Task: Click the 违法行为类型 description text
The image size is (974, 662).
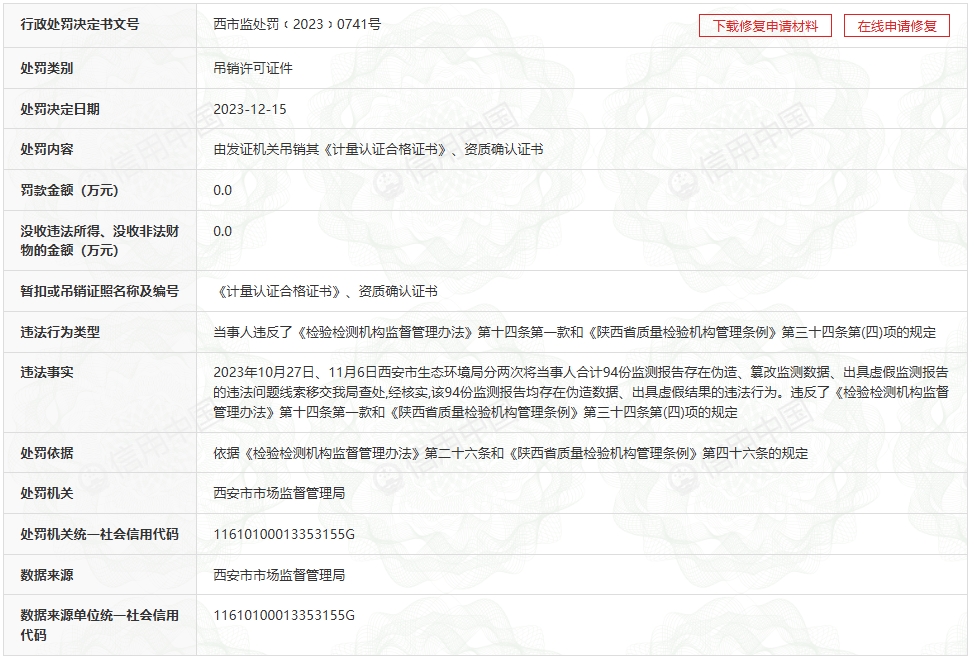Action: [574, 332]
